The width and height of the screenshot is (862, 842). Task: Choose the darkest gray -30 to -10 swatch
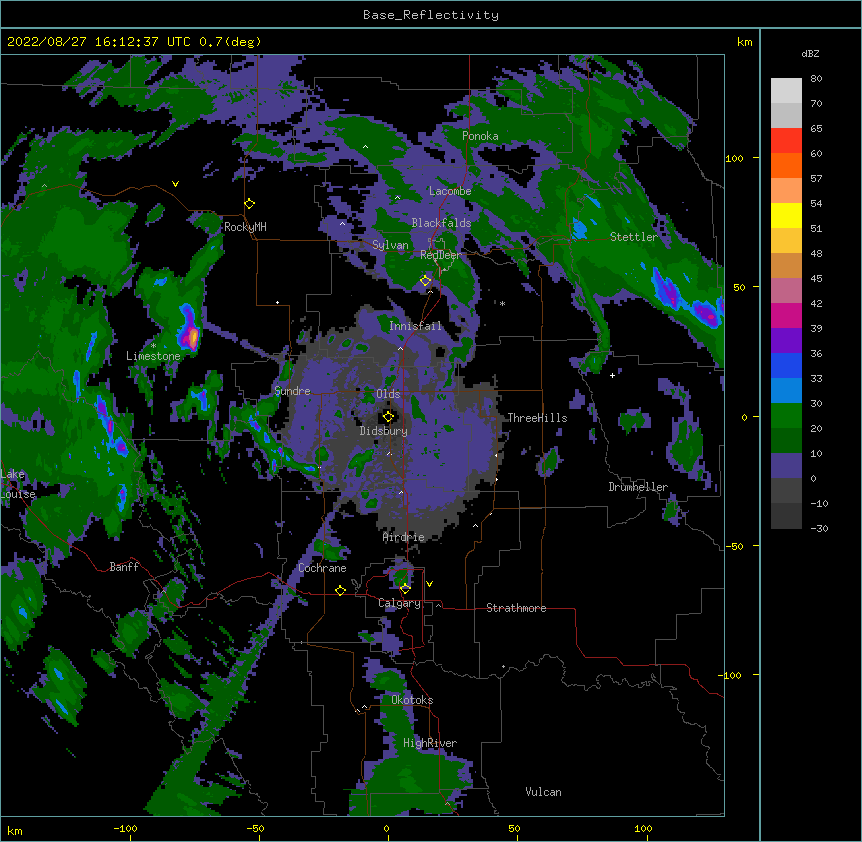[x=786, y=516]
